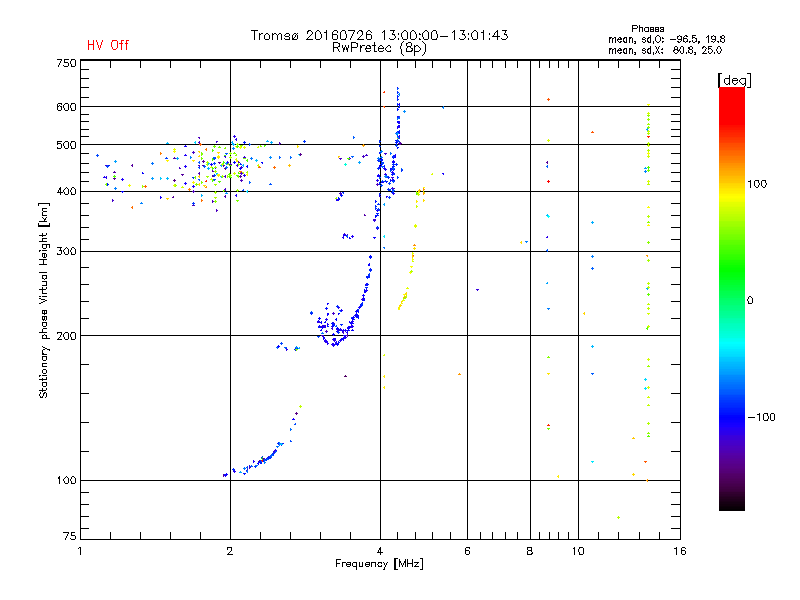The height and width of the screenshot is (600, 800).
Task: Click the colorbar tick label '-100'
Action: pyautogui.click(x=761, y=417)
